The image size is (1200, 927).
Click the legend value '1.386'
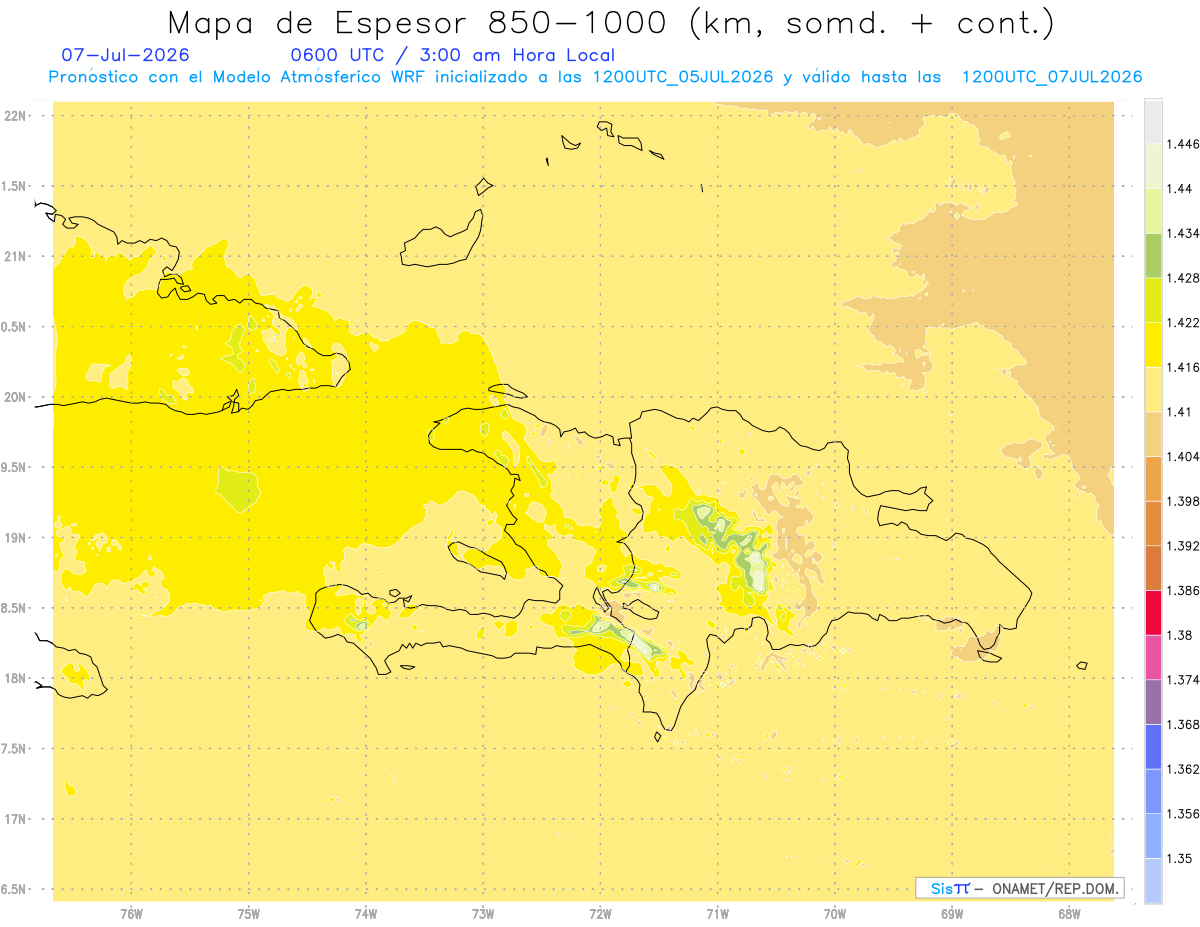(x=1183, y=590)
